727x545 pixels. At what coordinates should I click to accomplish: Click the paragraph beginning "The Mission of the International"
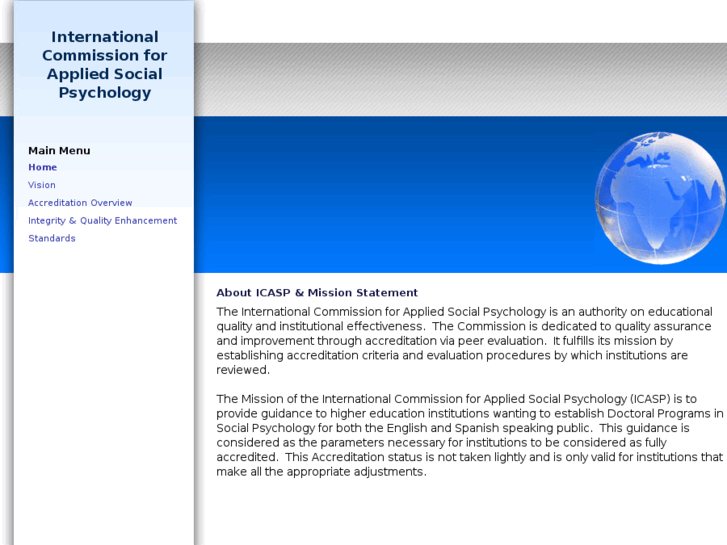pos(470,436)
